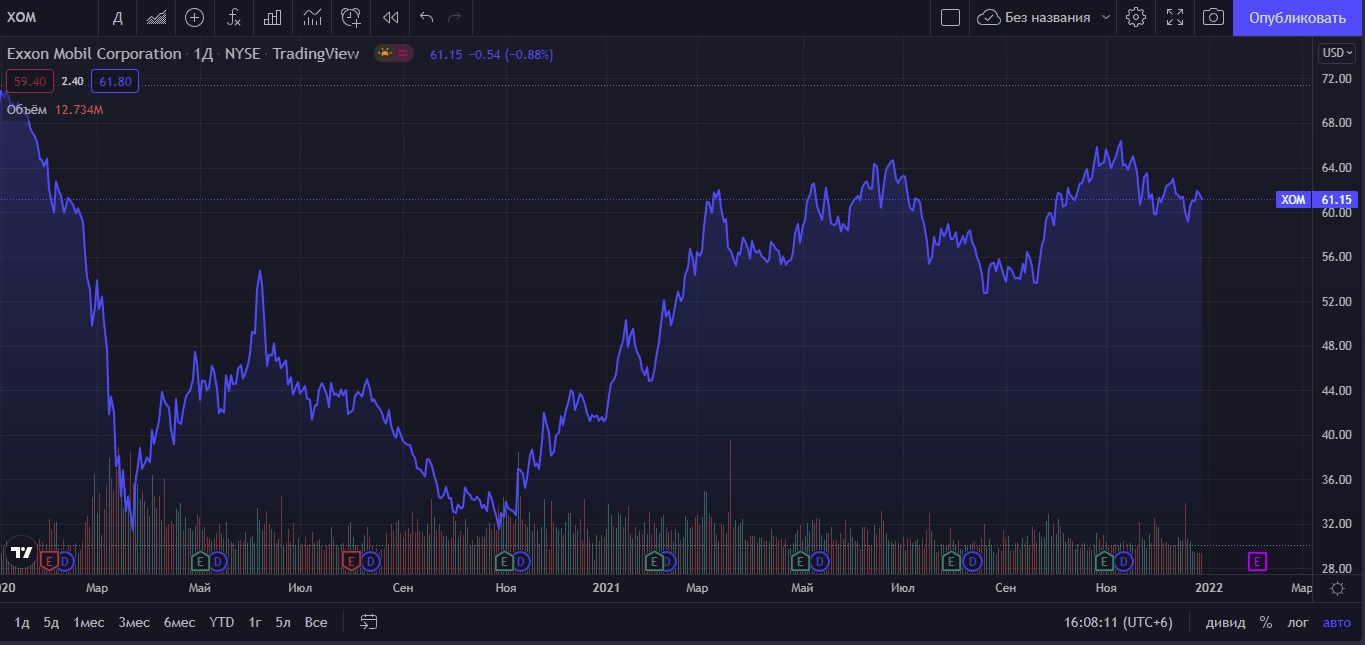Open the go-to-date calendar icon

369,622
